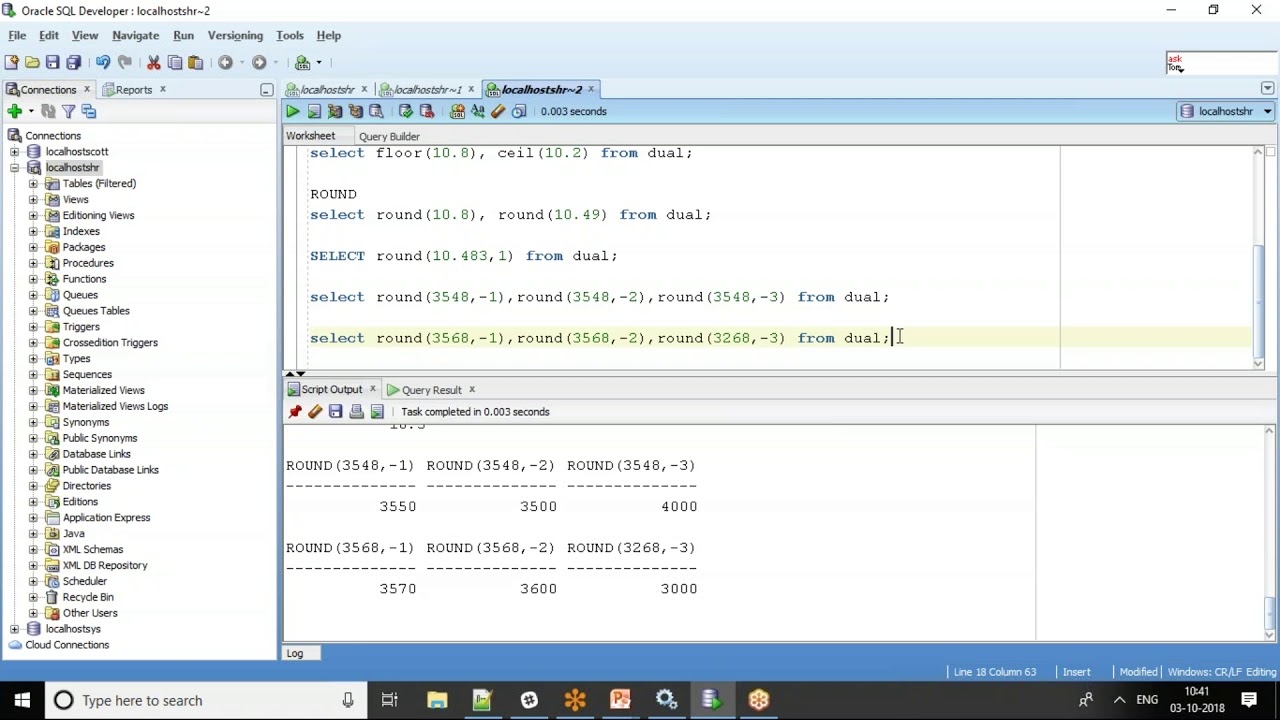The image size is (1280, 720).
Task: Switch to the localhosthr~1 editor tab
Action: tap(427, 90)
